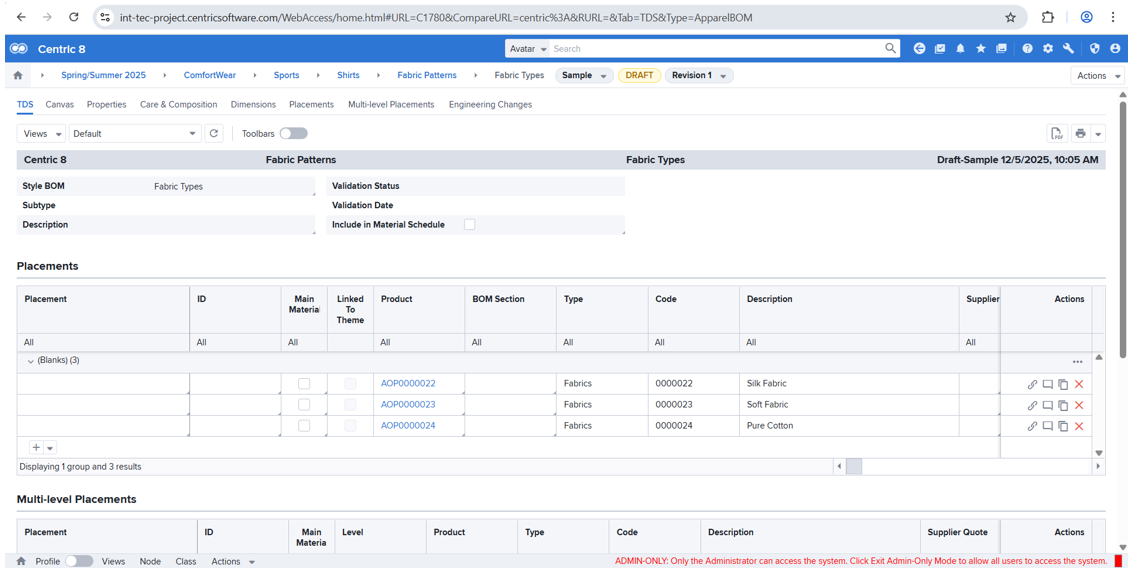This screenshot has height=577, width=1142.
Task: Go to Fabric Patterns breadcrumb
Action: tap(427, 75)
